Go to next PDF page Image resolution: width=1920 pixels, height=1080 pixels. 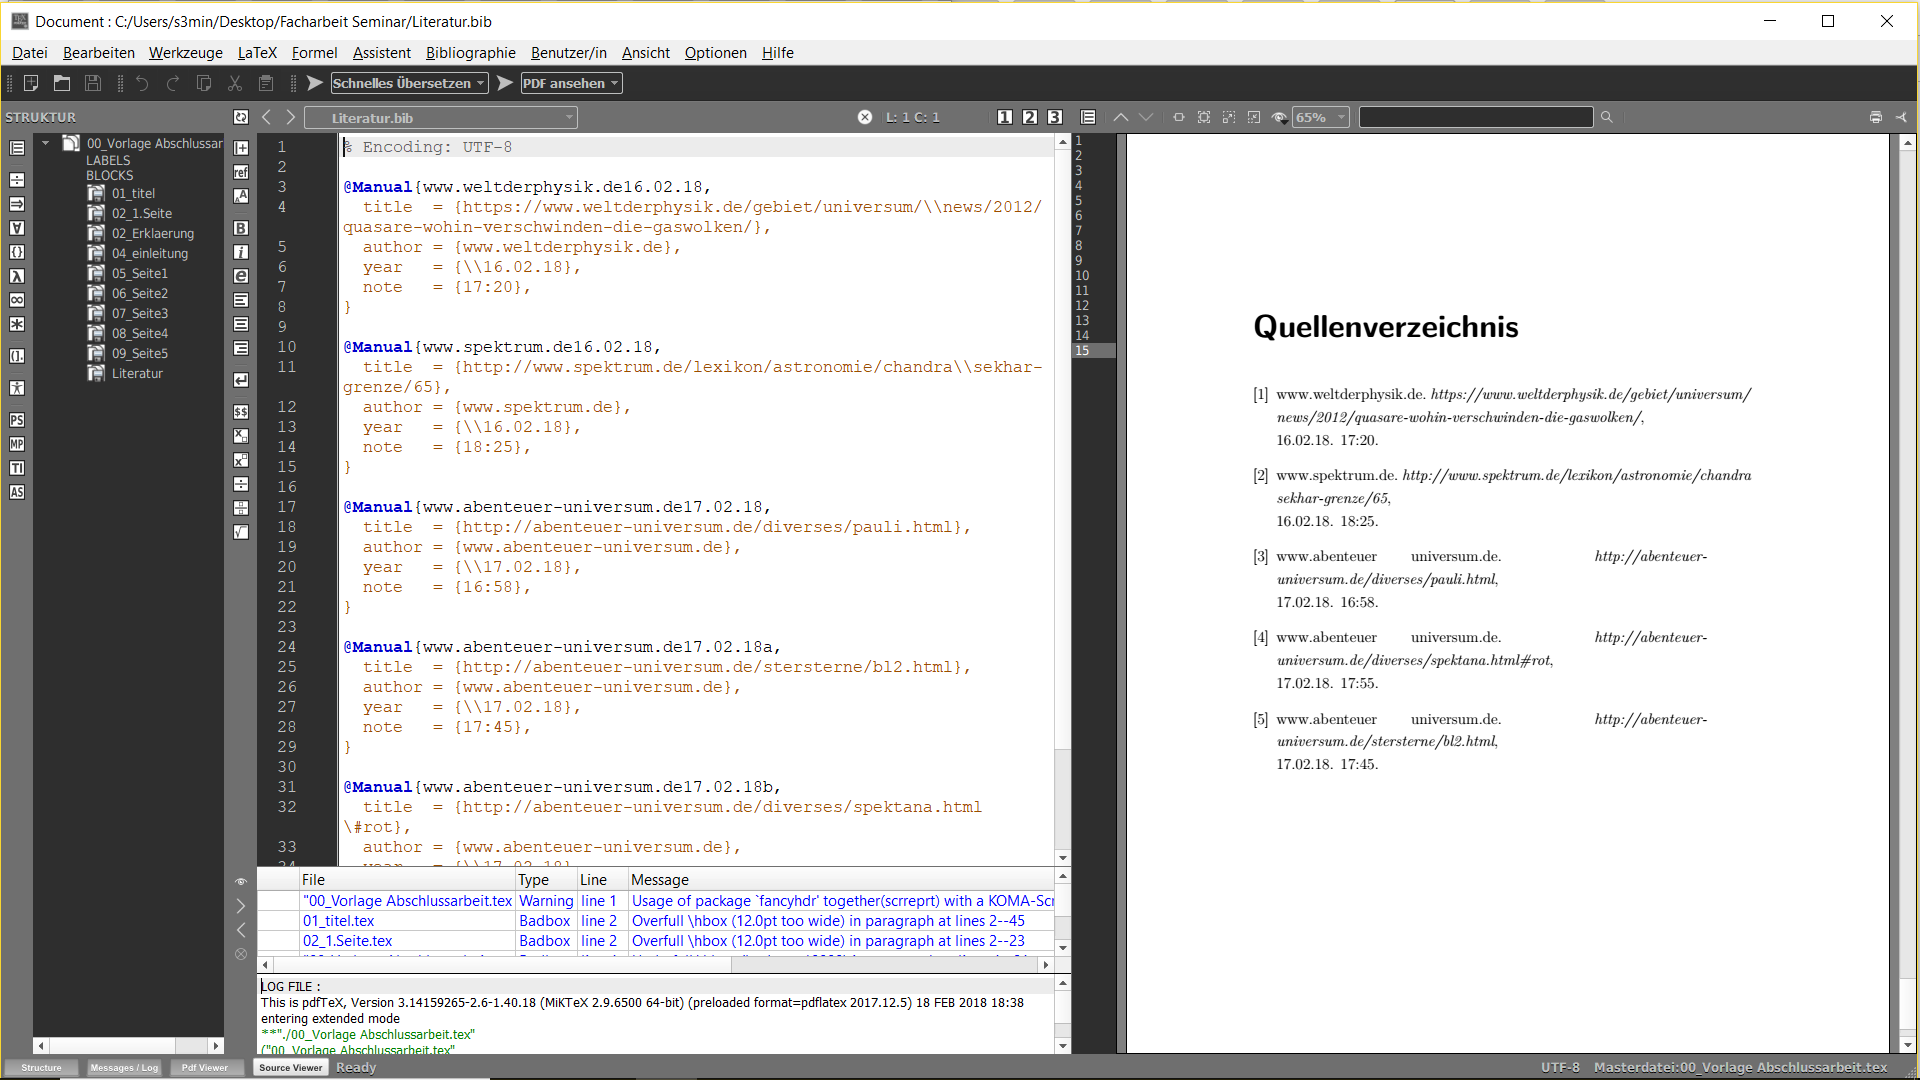[x=1146, y=117]
